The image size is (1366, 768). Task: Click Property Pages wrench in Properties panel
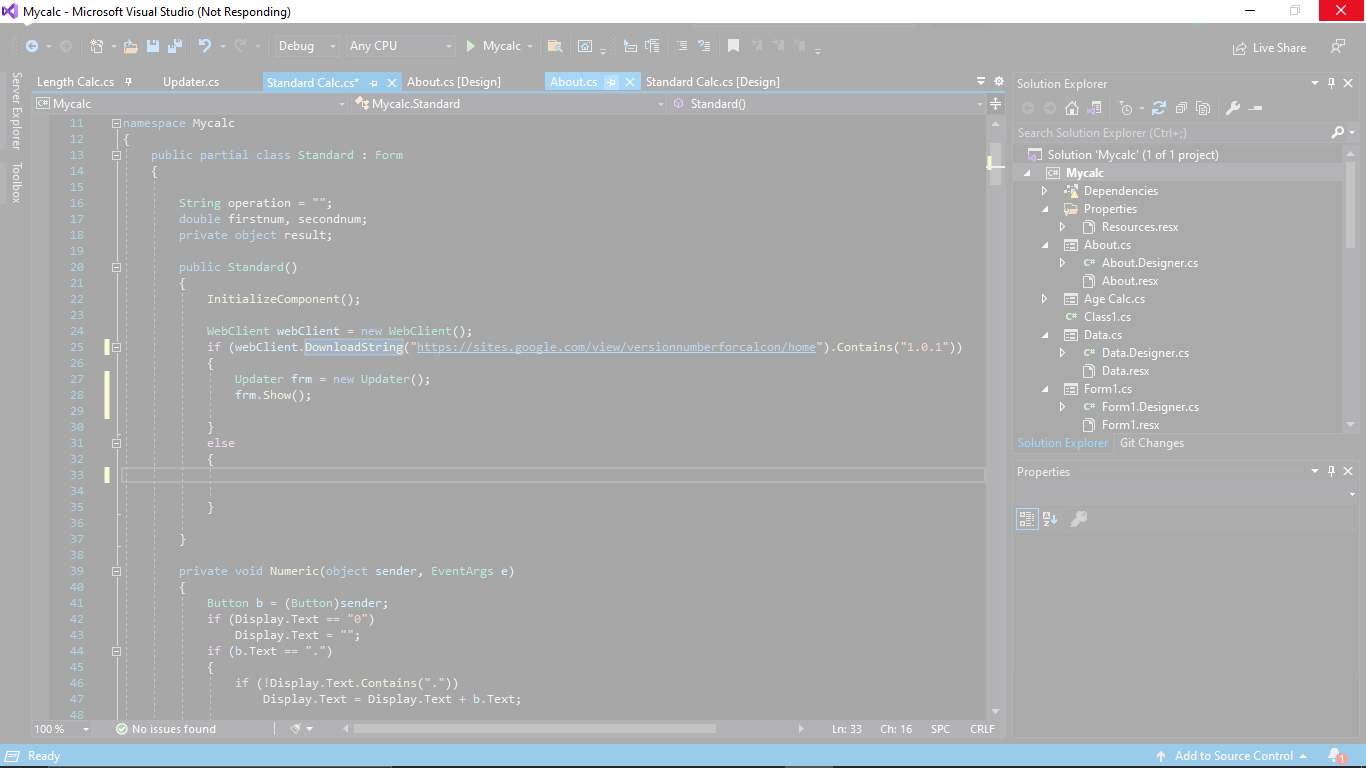(x=1079, y=518)
